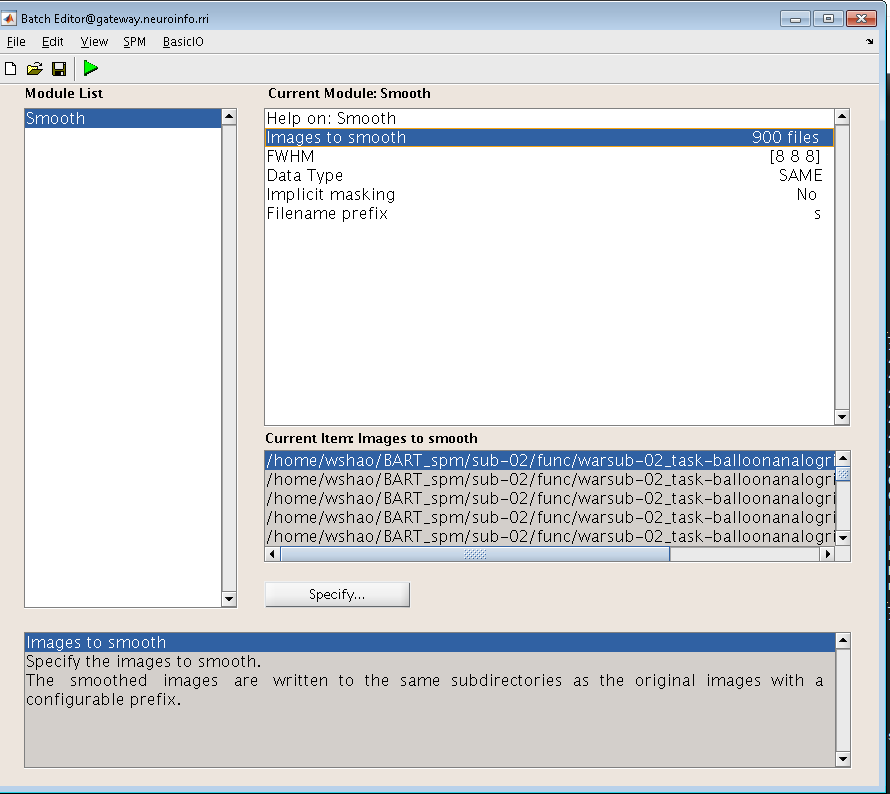The image size is (890, 794).
Task: Click left arrow of file list horizontal scrollbar
Action: pos(272,554)
